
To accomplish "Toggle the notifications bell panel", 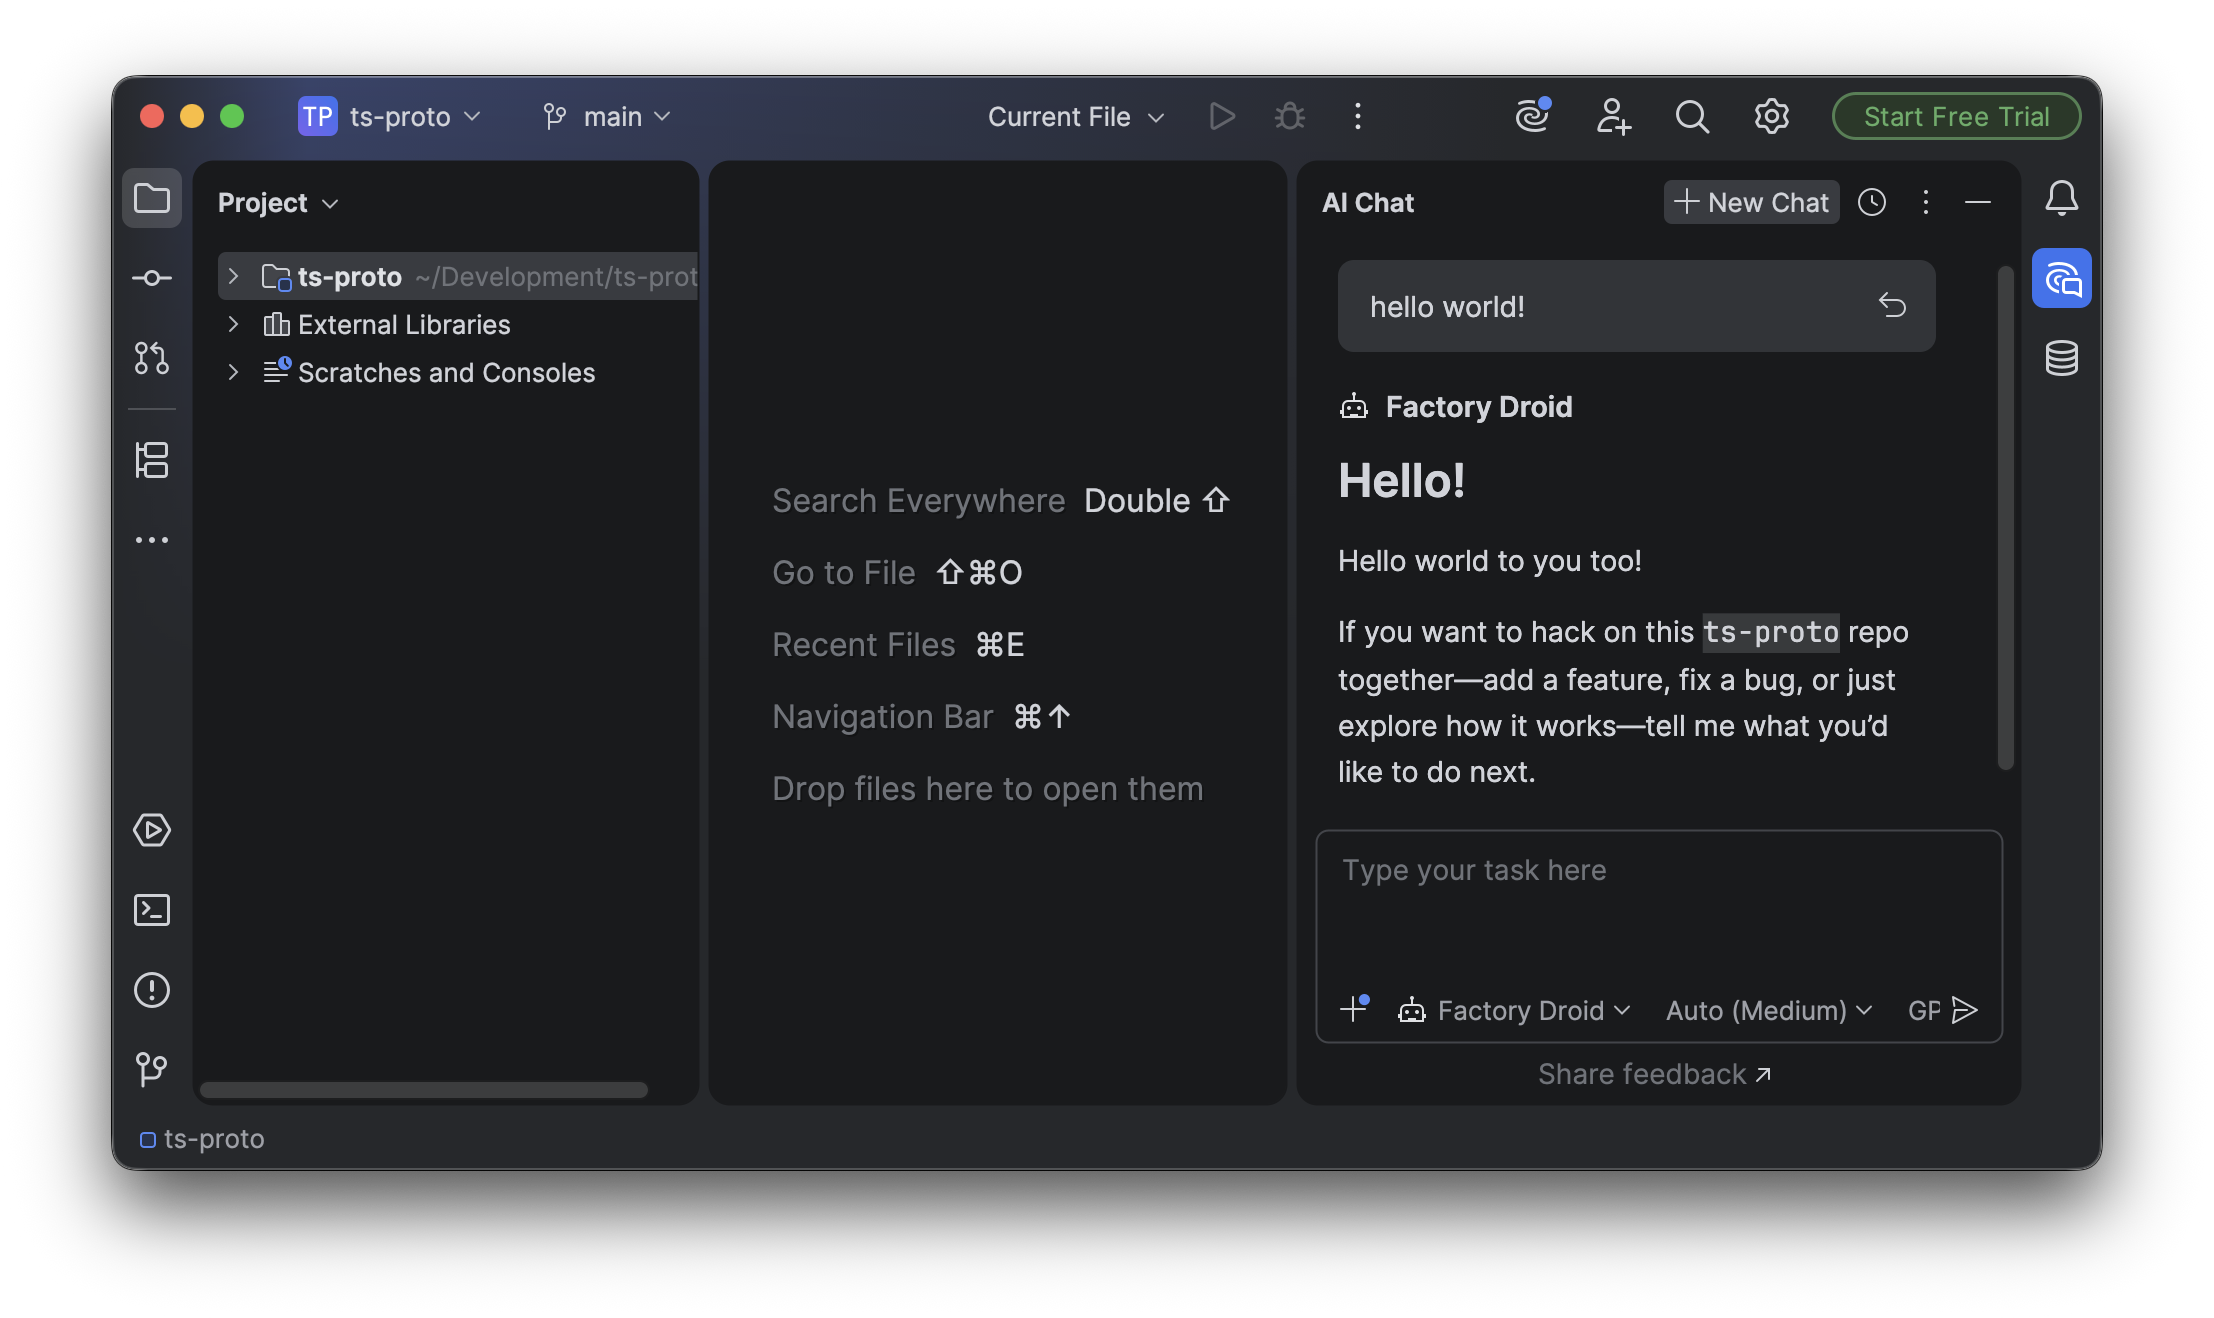I will click(2062, 198).
